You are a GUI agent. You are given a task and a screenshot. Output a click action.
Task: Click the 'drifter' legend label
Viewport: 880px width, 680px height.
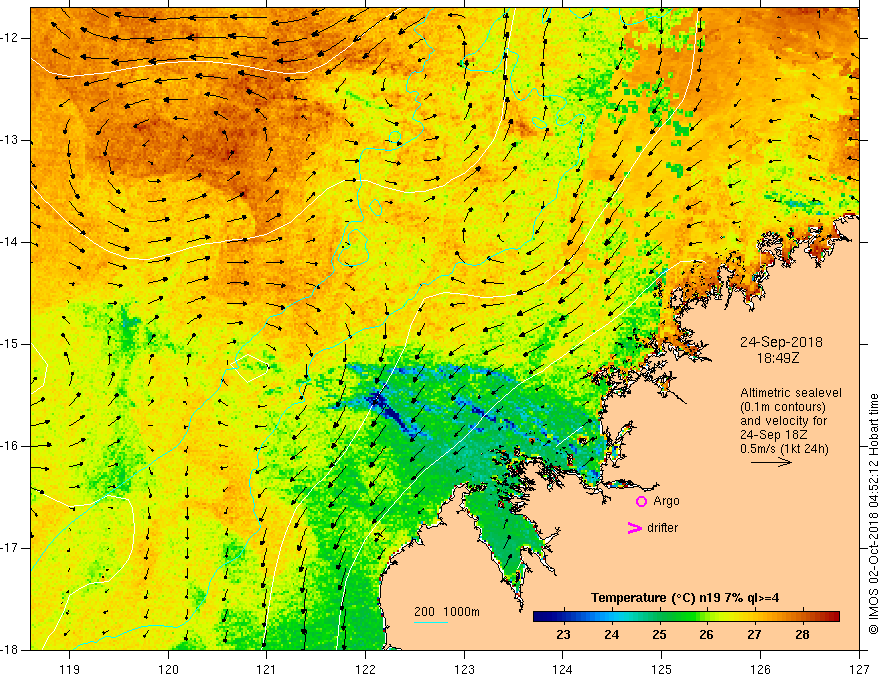click(x=662, y=528)
